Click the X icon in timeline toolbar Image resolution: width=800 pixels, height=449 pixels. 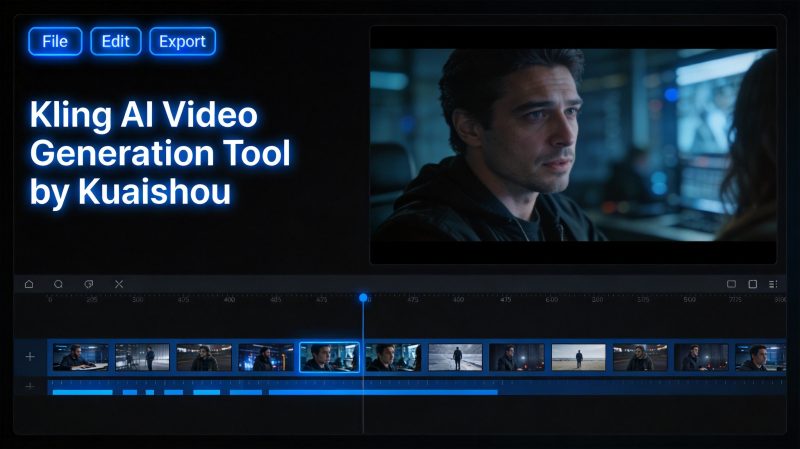tap(119, 284)
